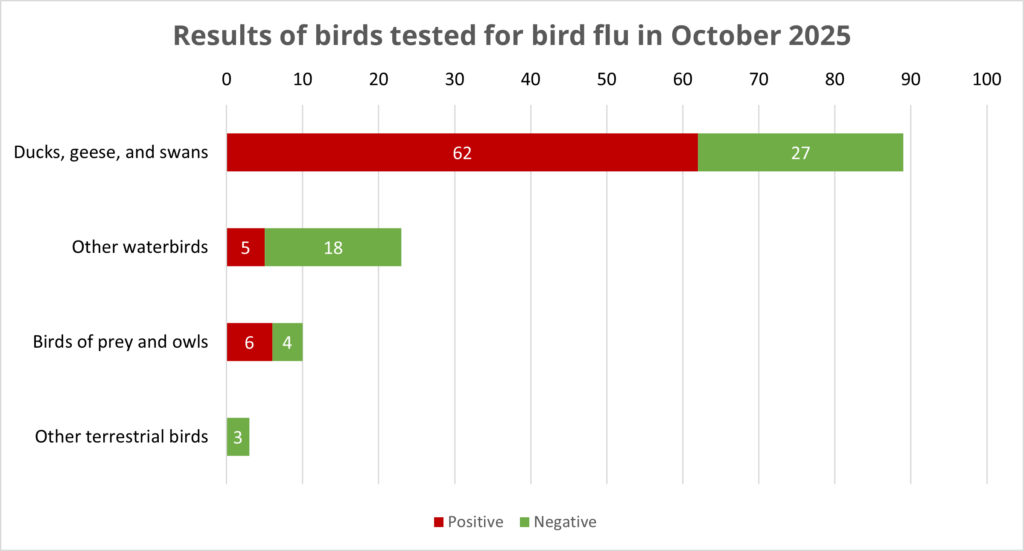Image resolution: width=1024 pixels, height=551 pixels.
Task: Select the red bar showing 5
Action: click(245, 248)
